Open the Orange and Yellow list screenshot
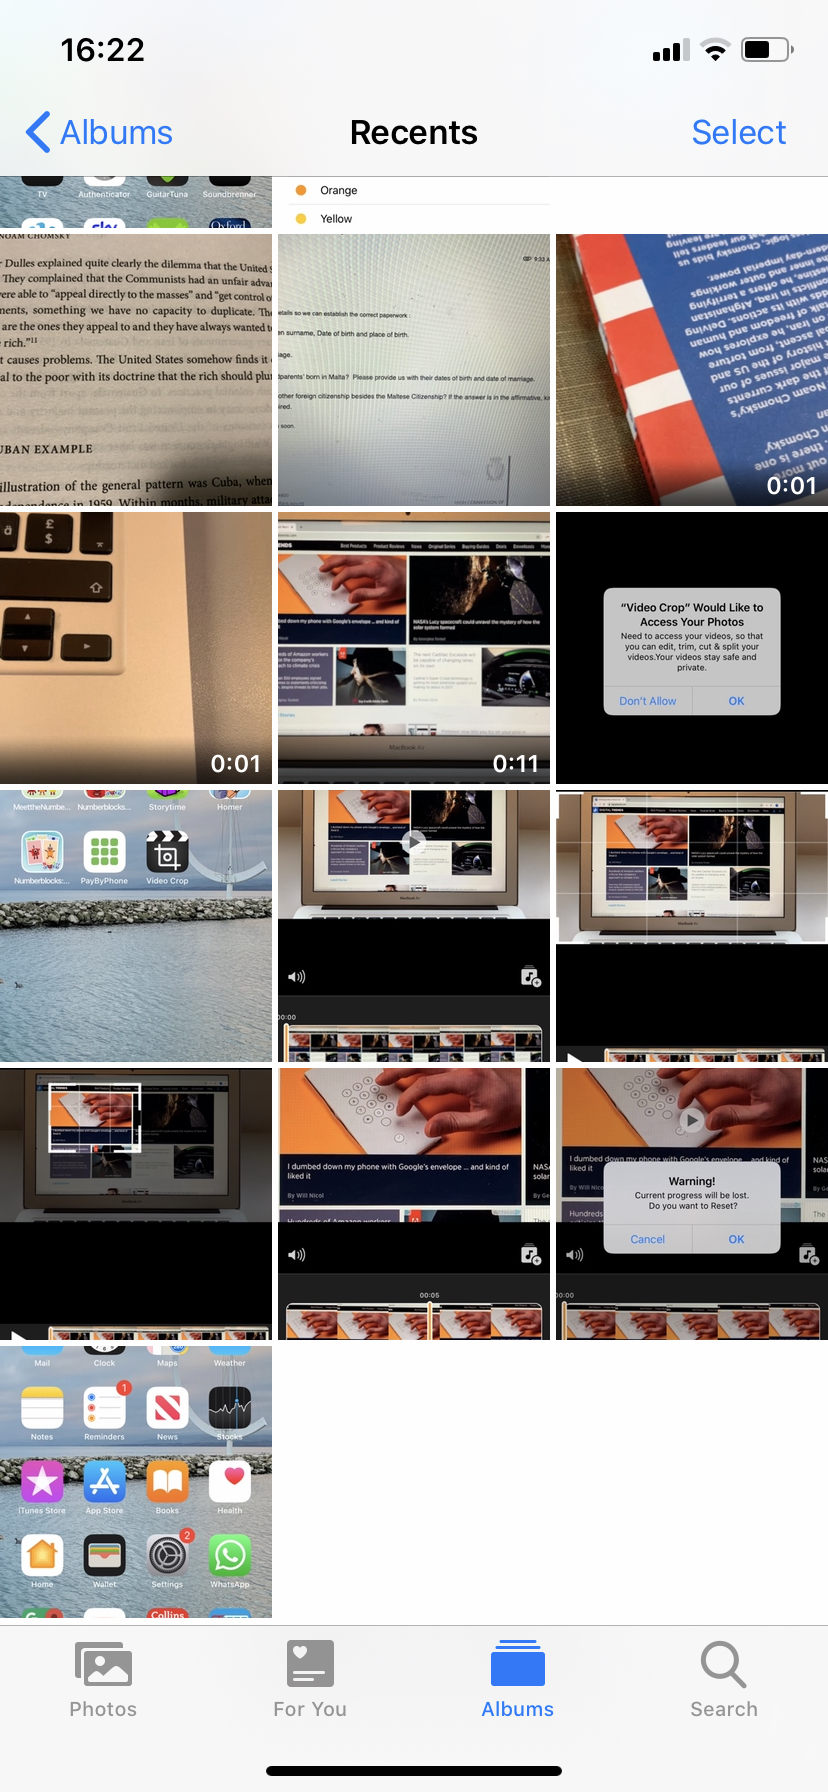The height and width of the screenshot is (1792, 828). (414, 203)
